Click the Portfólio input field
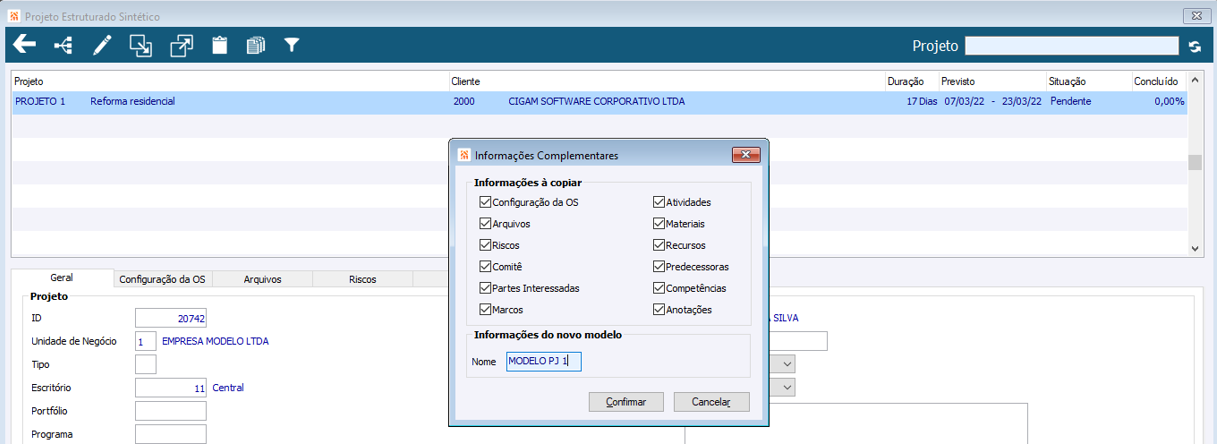1217x444 pixels. [x=171, y=411]
